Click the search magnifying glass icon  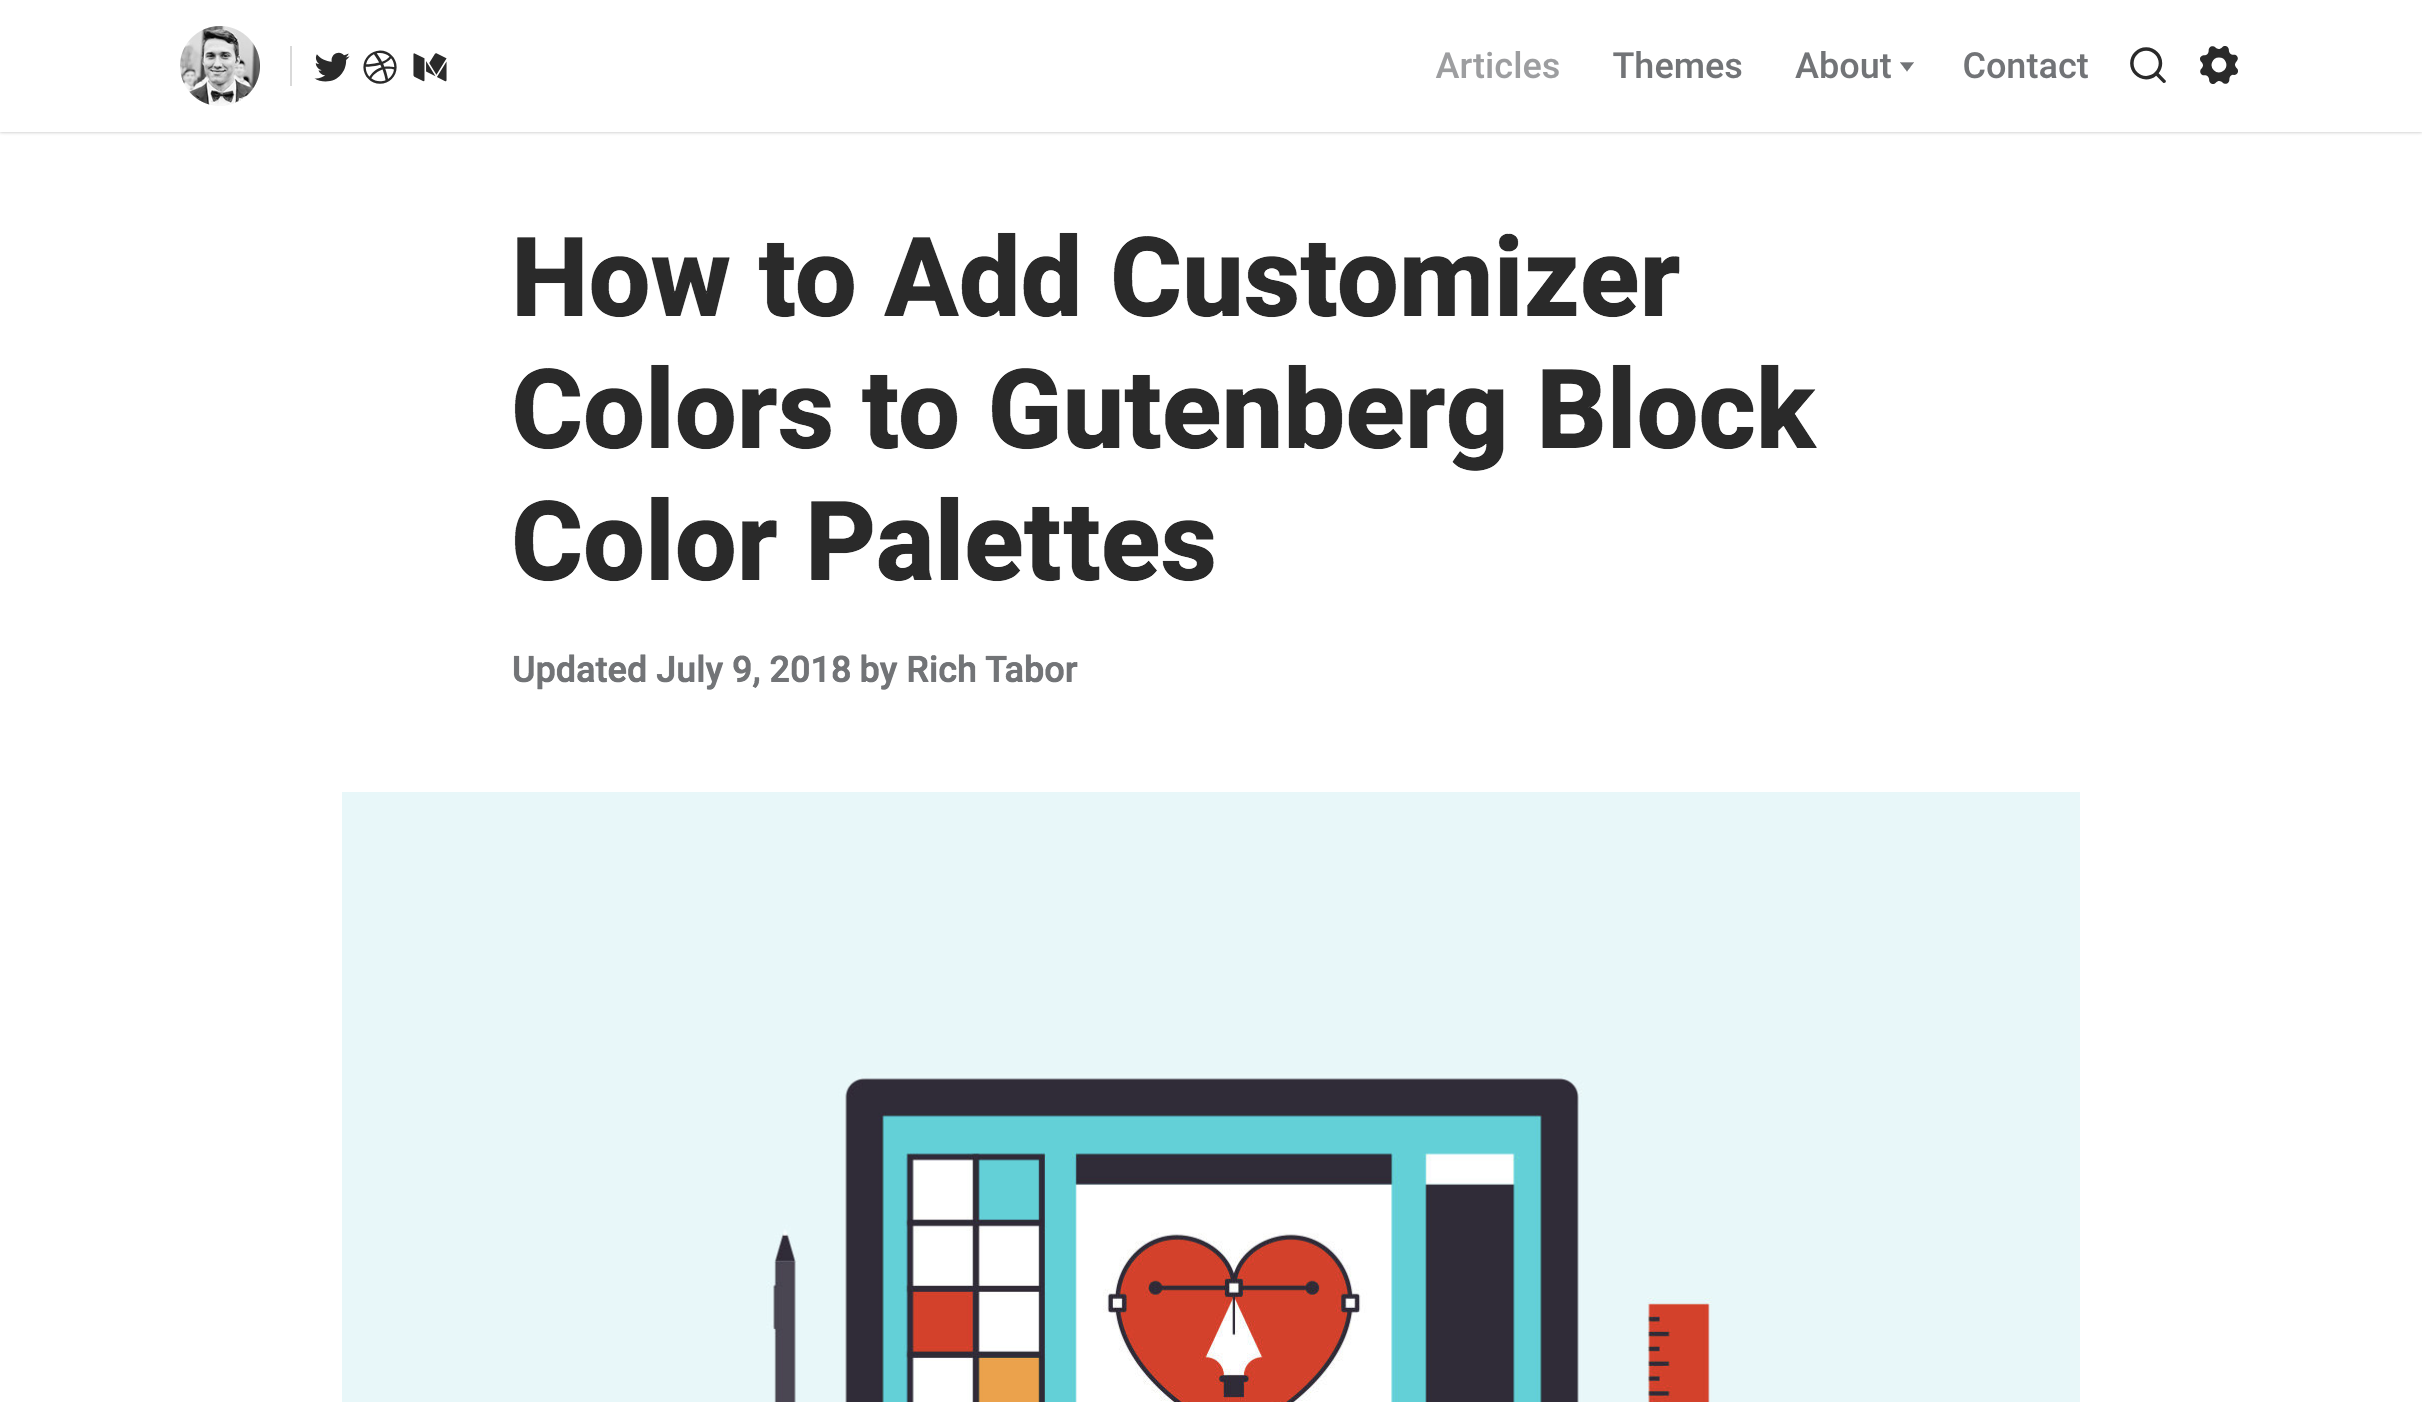[2148, 65]
